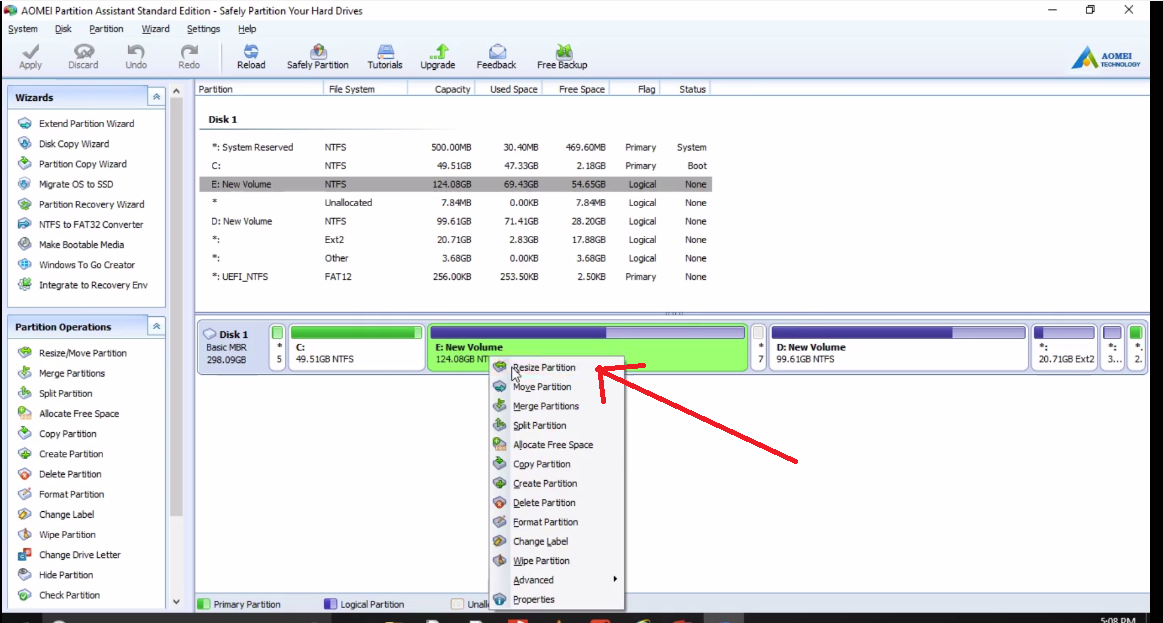Launch the Extend Partition Wizard
The image size is (1163, 623).
(x=86, y=124)
